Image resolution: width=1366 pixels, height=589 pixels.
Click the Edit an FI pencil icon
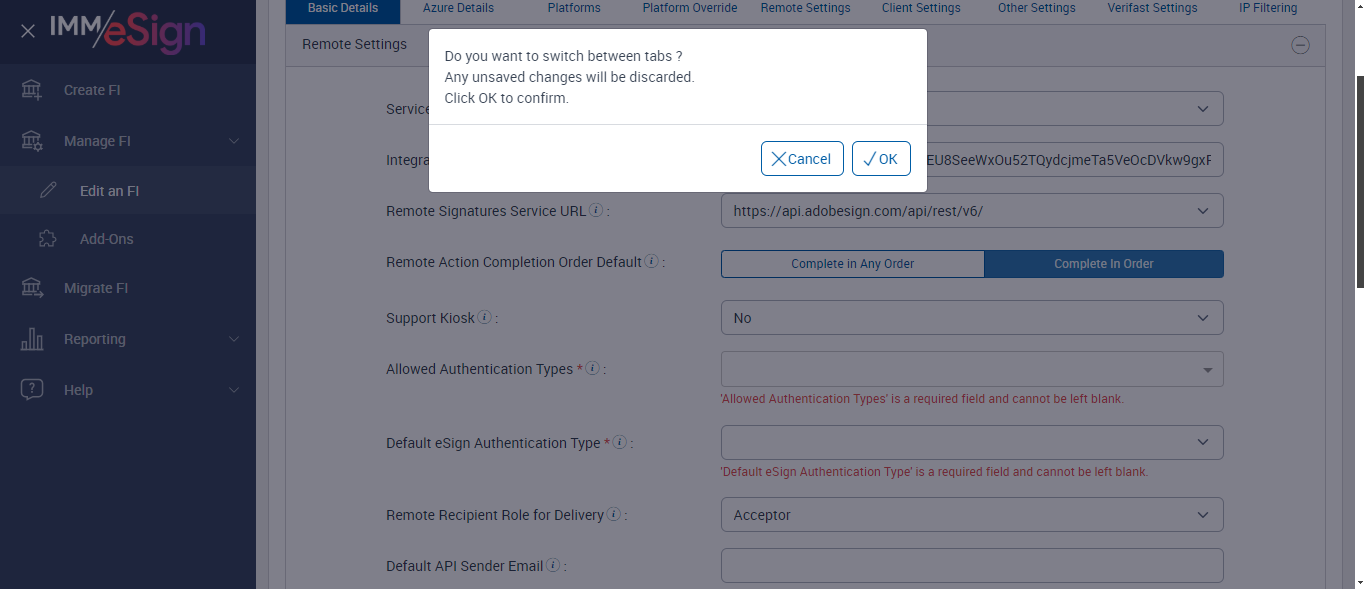coord(48,191)
